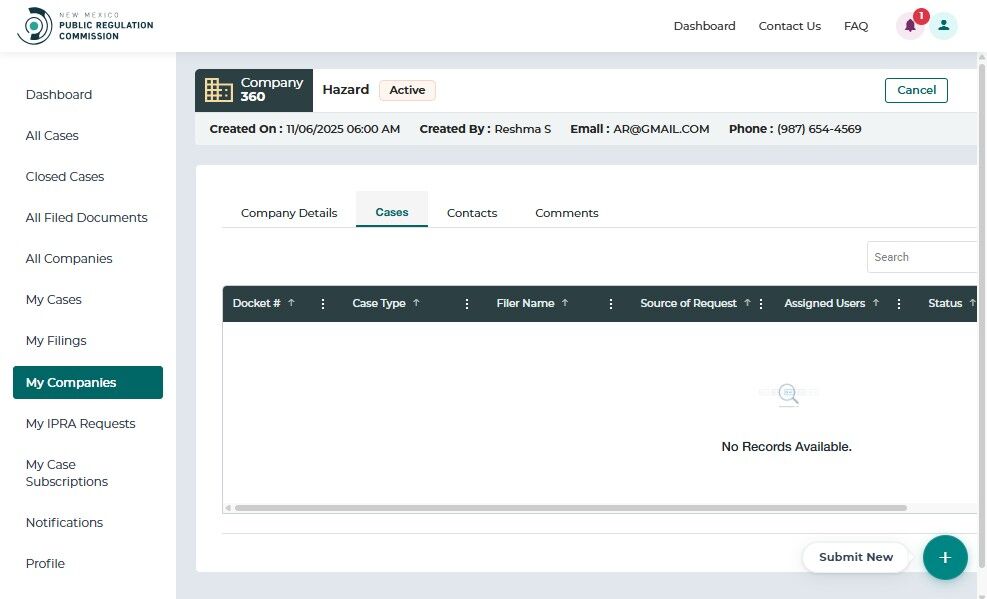Open the user profile avatar icon

pyautogui.click(x=944, y=26)
